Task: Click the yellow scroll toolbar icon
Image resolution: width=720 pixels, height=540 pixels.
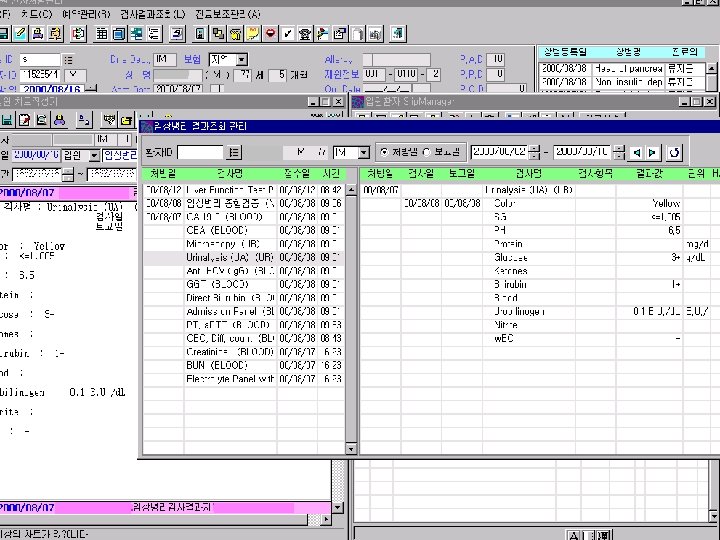Action: pos(235,34)
